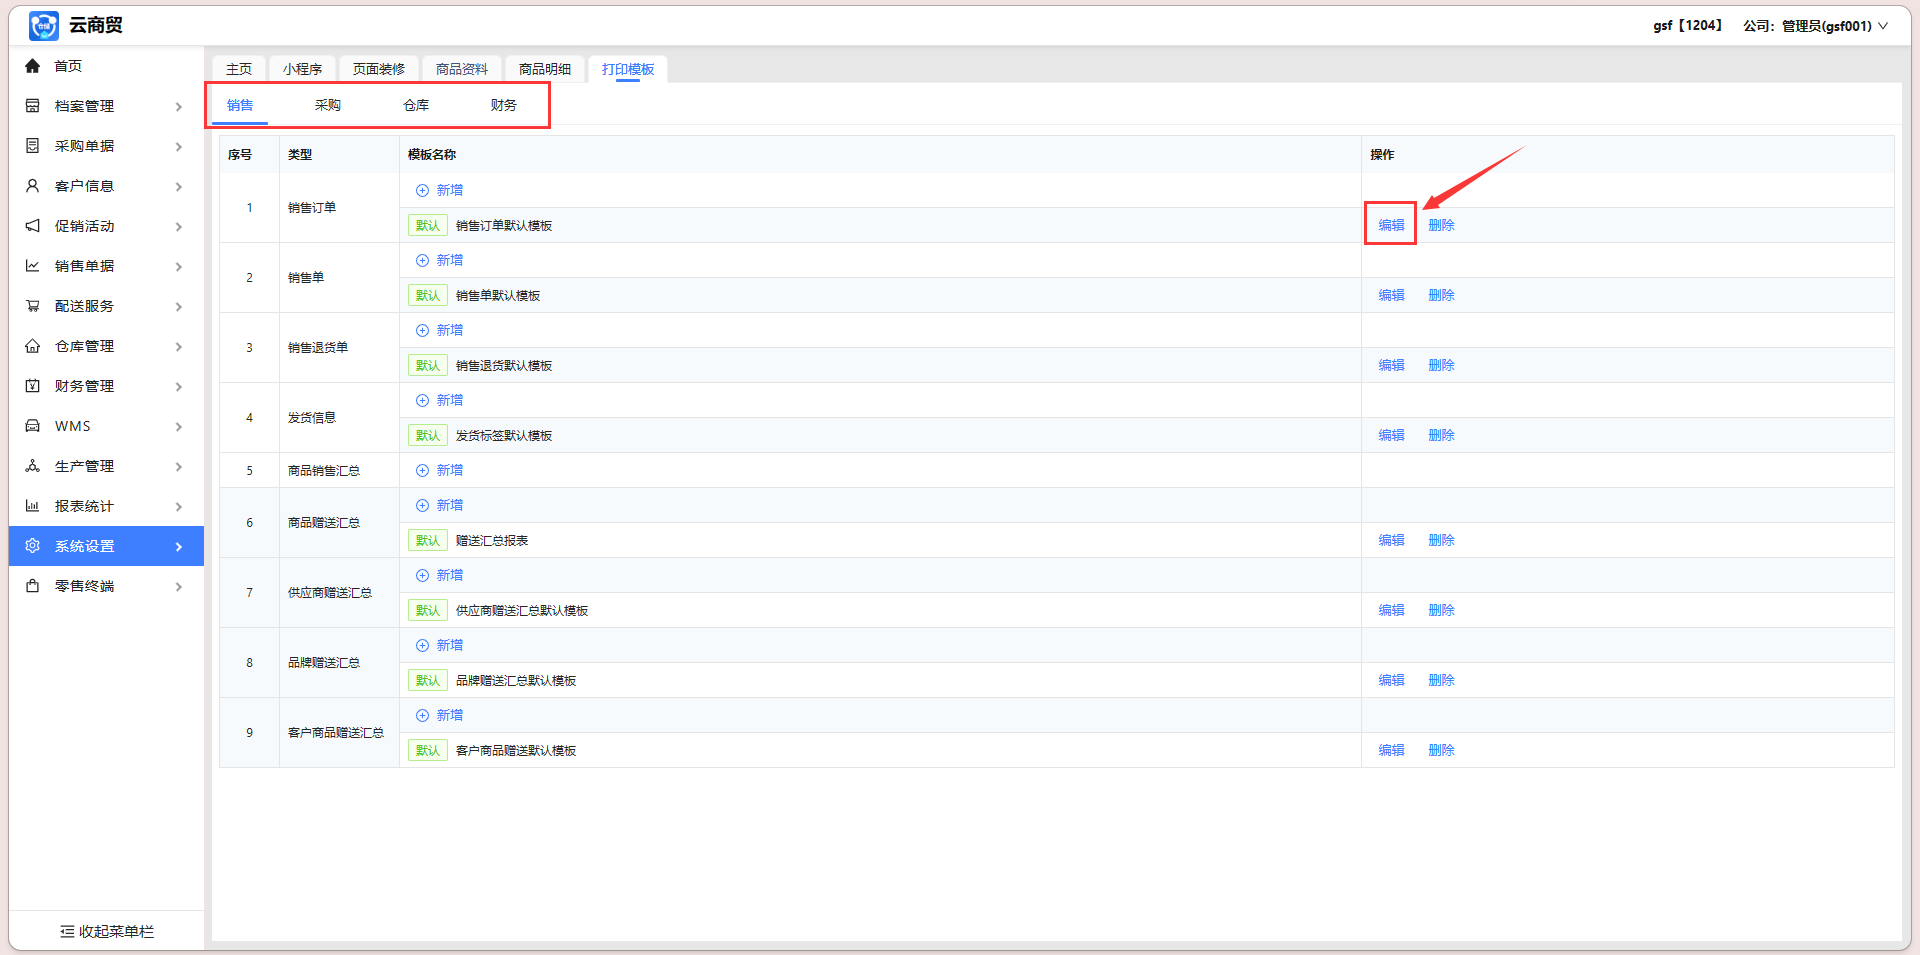The image size is (1920, 955).
Task: Click the 档案管理 sidebar icon
Action: click(33, 106)
